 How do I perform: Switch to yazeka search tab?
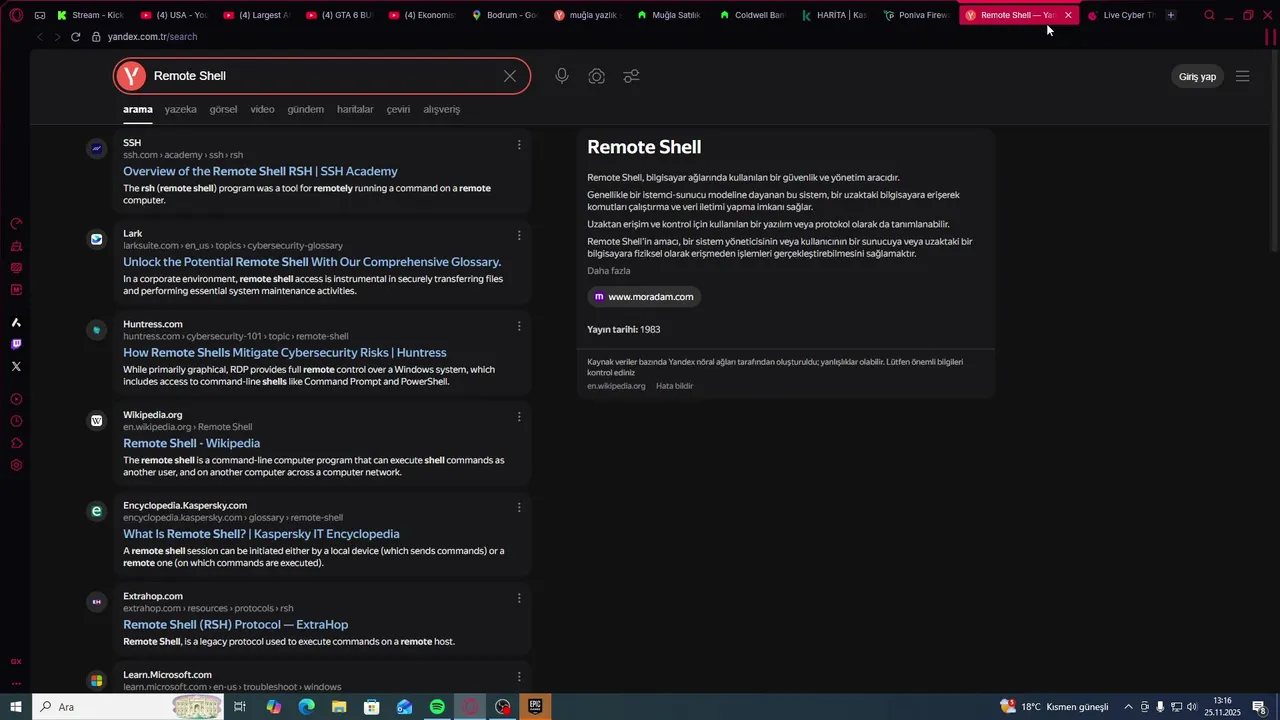point(180,109)
